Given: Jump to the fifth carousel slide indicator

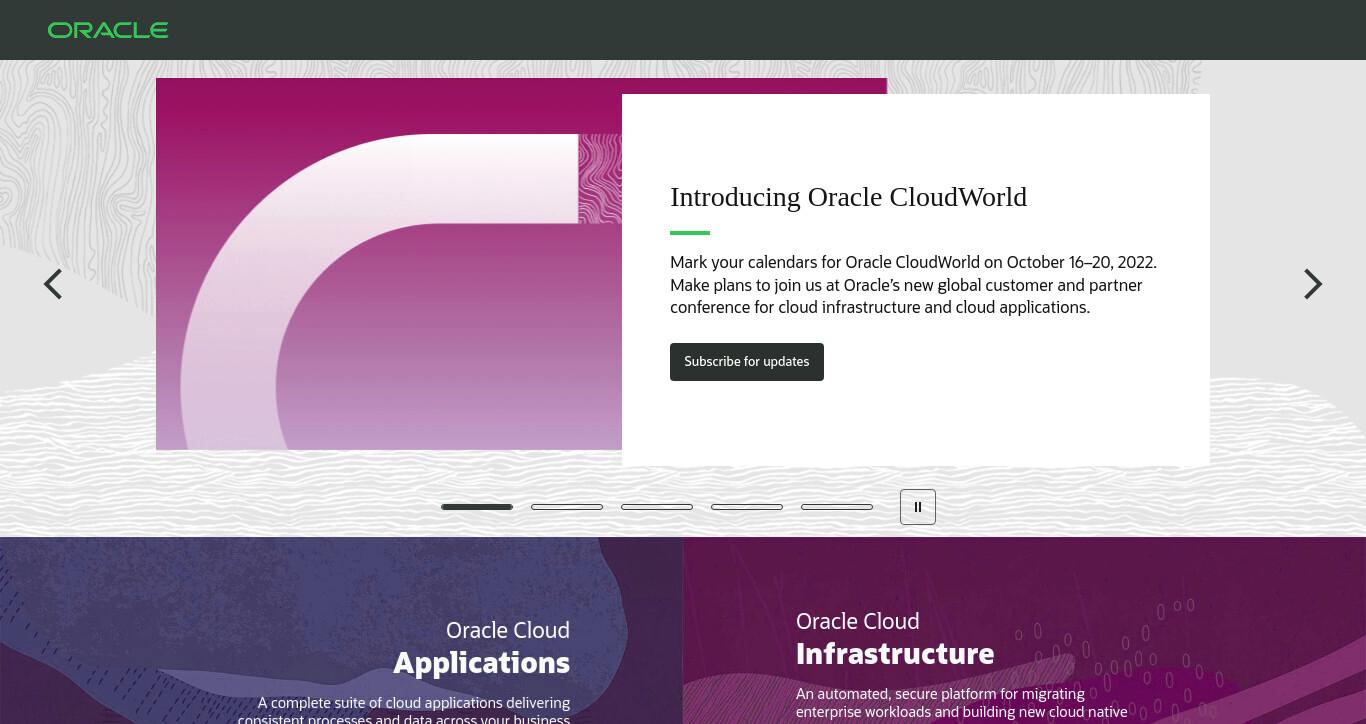Looking at the screenshot, I should [837, 507].
